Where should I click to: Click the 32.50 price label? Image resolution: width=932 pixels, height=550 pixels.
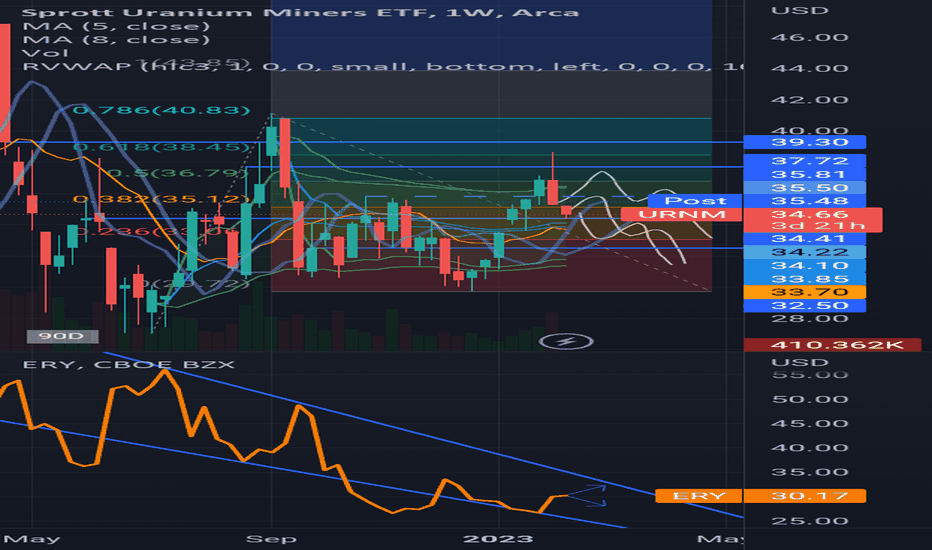click(x=804, y=306)
